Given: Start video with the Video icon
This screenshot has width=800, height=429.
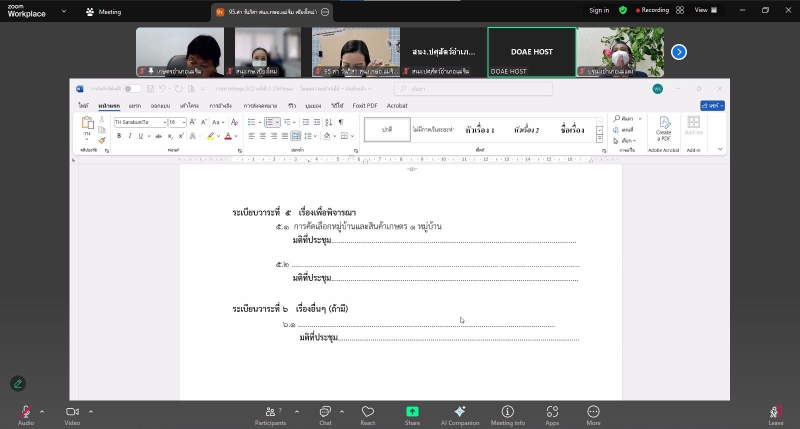Looking at the screenshot, I should (x=72, y=411).
